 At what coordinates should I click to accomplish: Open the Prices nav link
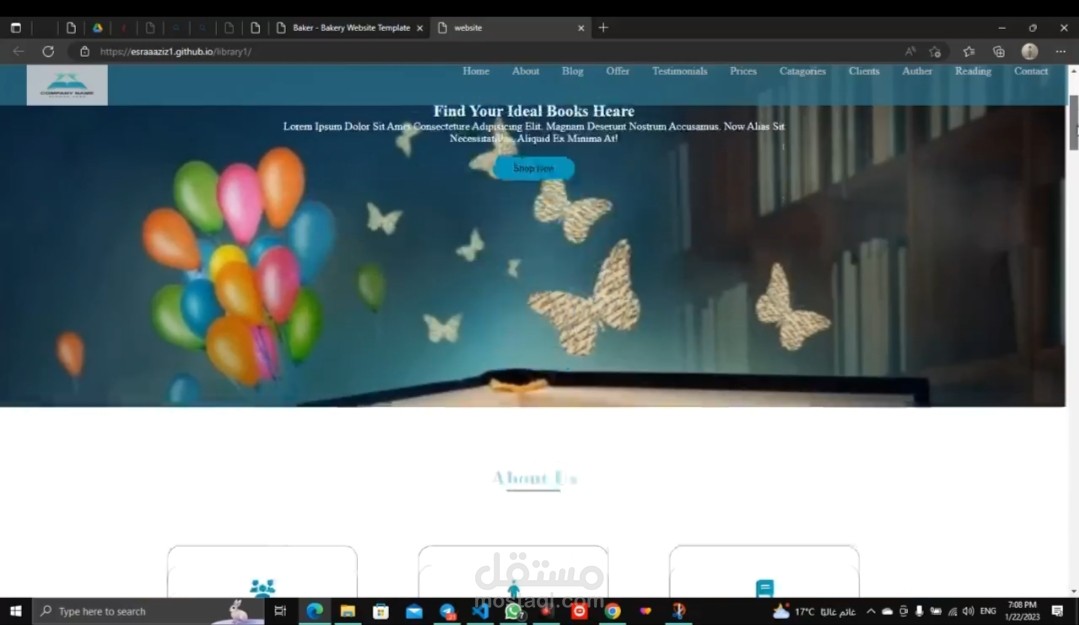[x=743, y=71]
